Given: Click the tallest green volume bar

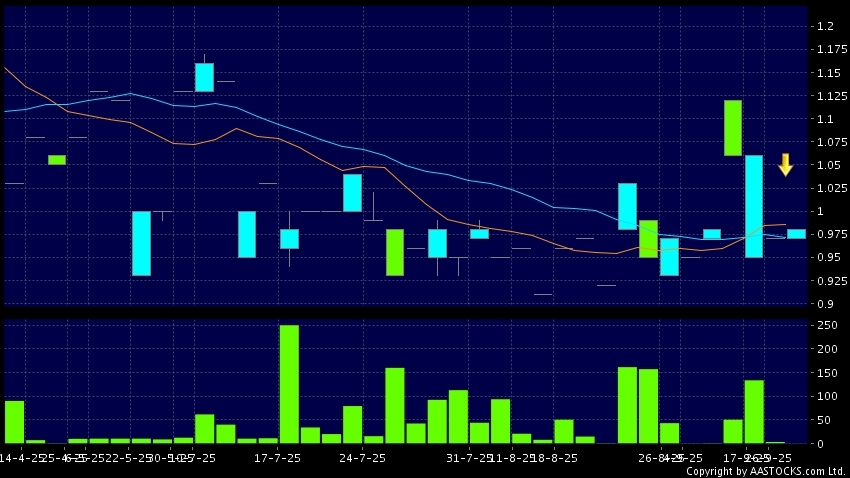Looking at the screenshot, I should [x=289, y=384].
